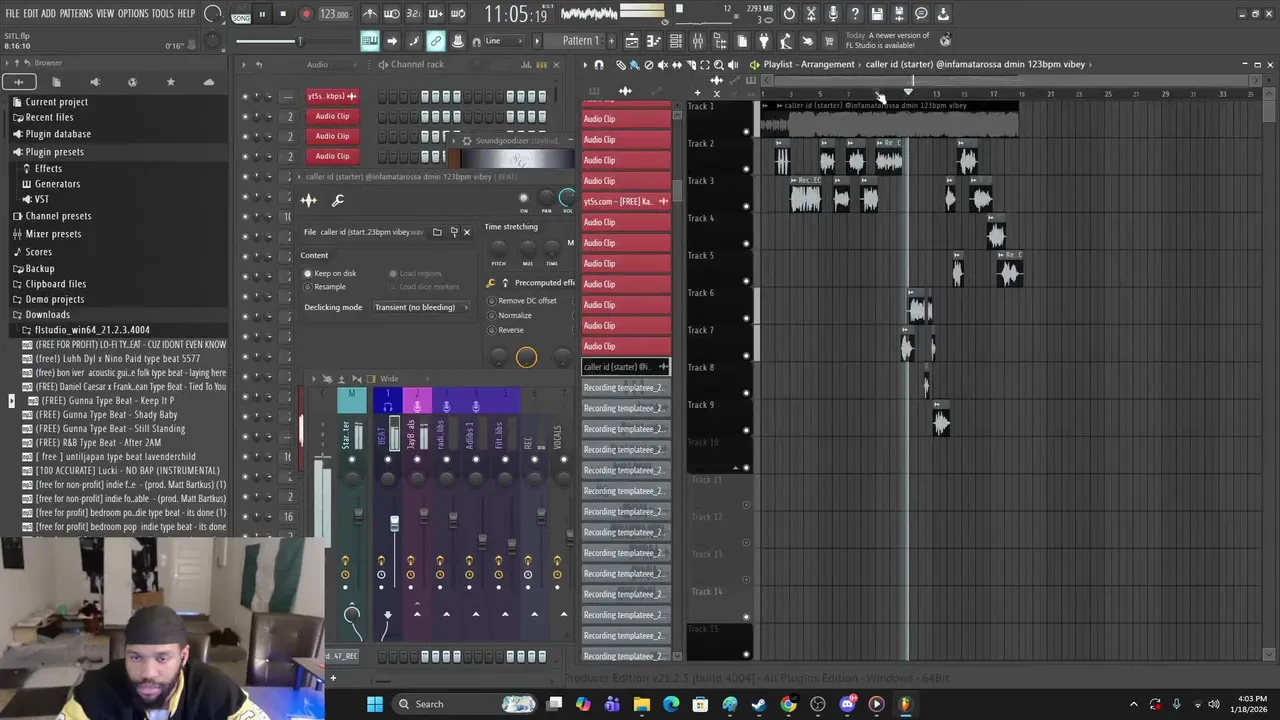Open the VIEW menu
The width and height of the screenshot is (1280, 720).
tap(105, 14)
